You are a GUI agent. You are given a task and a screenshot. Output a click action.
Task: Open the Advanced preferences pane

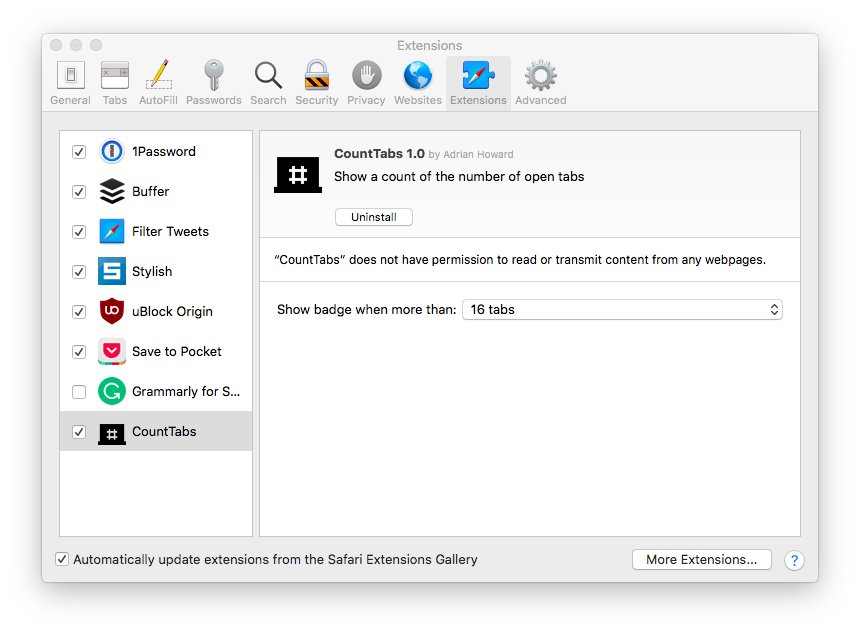(x=541, y=83)
